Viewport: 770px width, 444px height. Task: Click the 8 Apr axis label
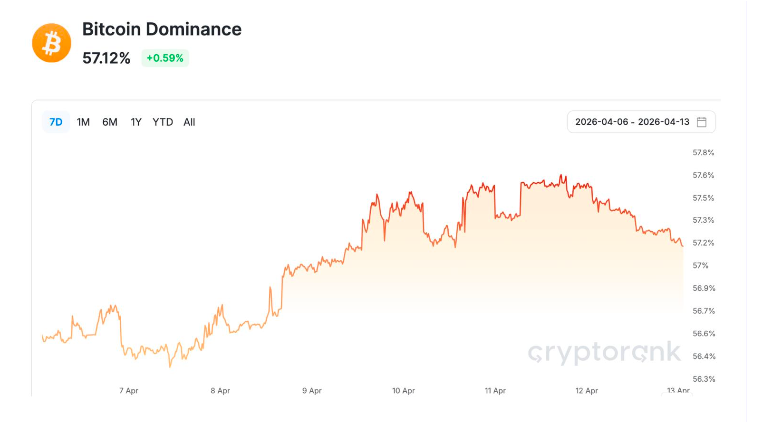click(x=220, y=391)
